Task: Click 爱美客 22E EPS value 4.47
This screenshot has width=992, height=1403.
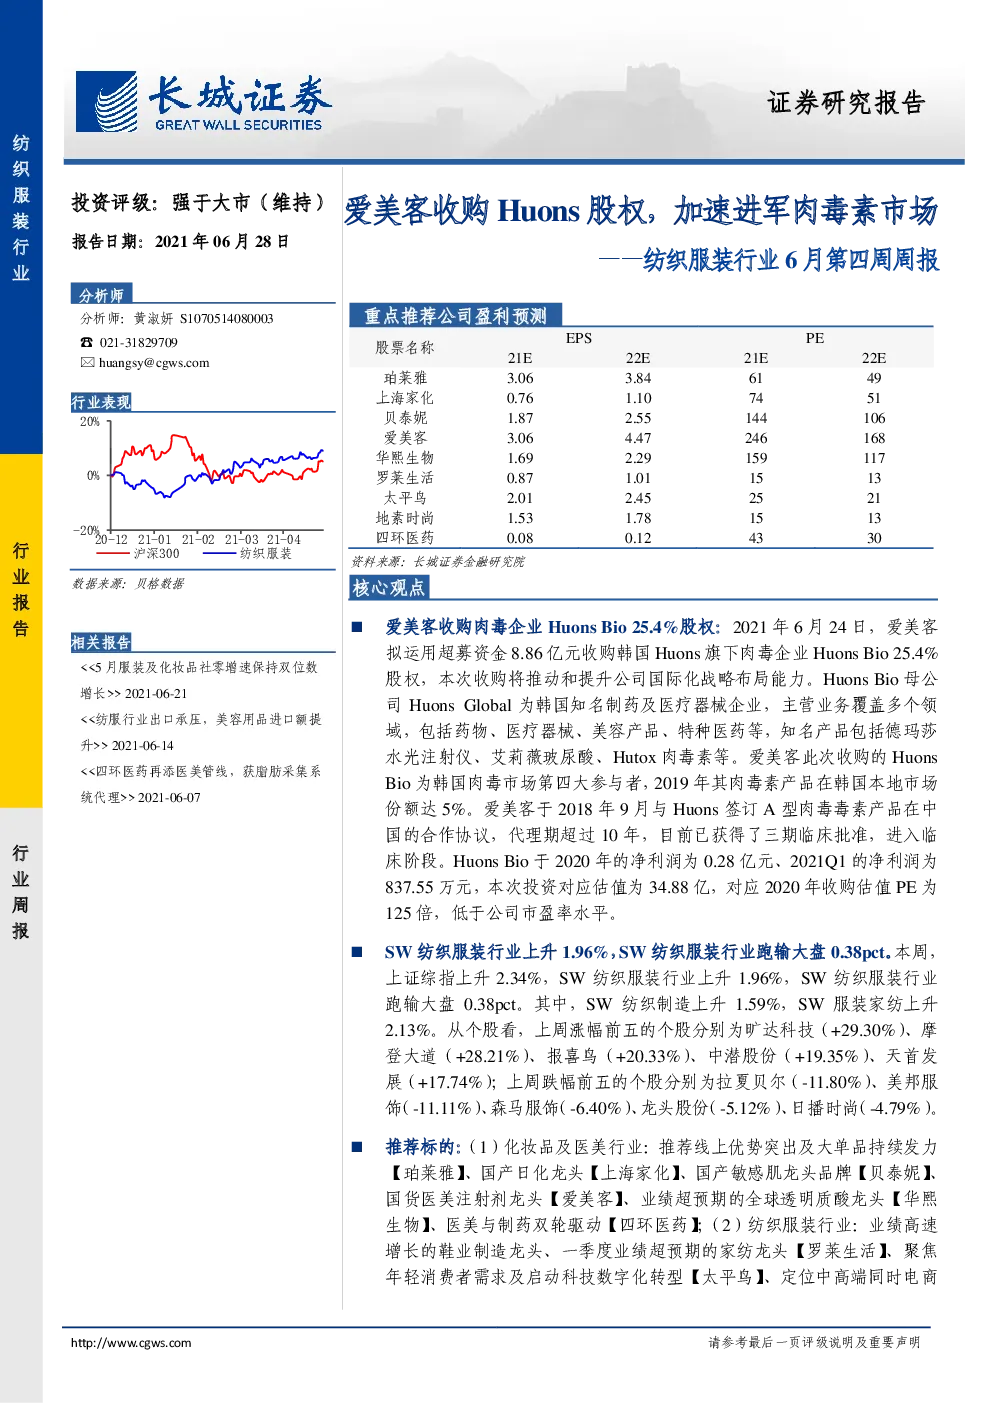Action: pos(638,438)
